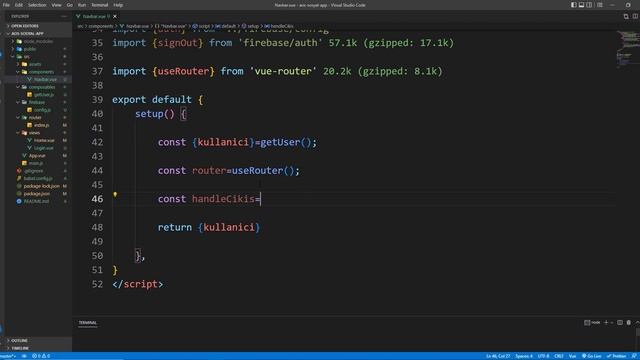The height and width of the screenshot is (360, 640).
Task: Expand the Outline section
Action: click(x=38, y=340)
